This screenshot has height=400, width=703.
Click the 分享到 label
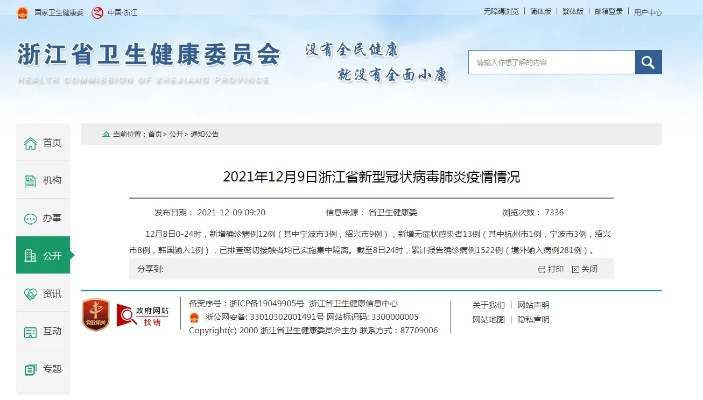pyautogui.click(x=150, y=269)
